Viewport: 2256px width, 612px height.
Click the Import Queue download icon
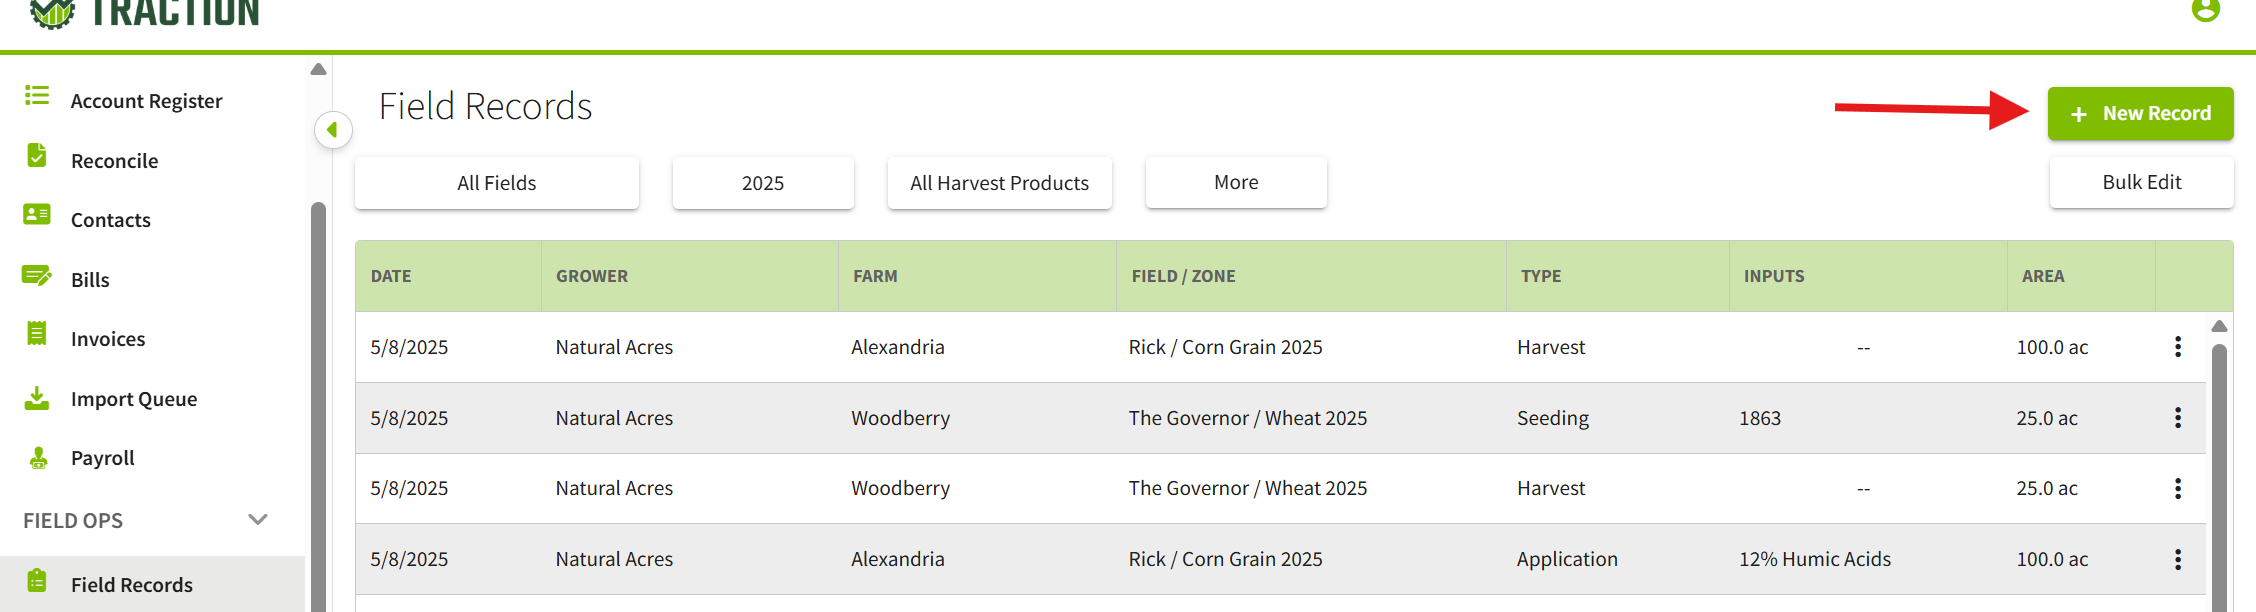pyautogui.click(x=37, y=398)
